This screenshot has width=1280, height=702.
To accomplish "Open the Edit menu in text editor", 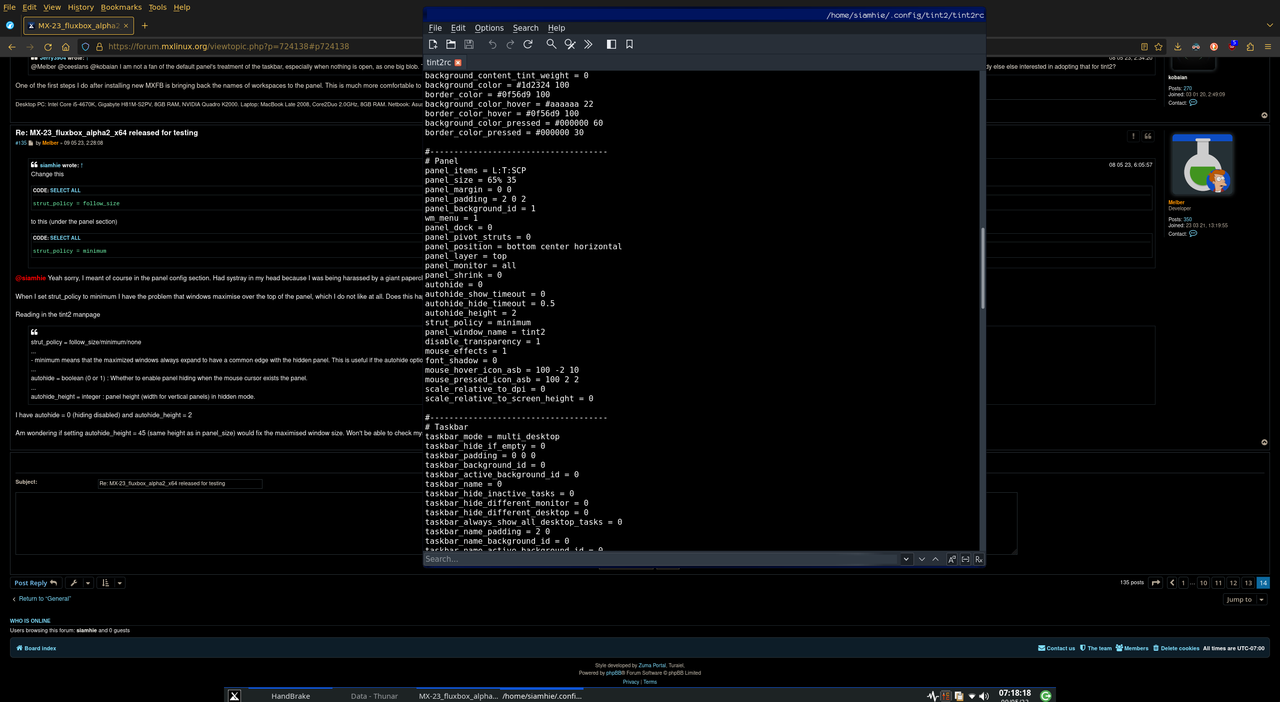I will click(458, 28).
